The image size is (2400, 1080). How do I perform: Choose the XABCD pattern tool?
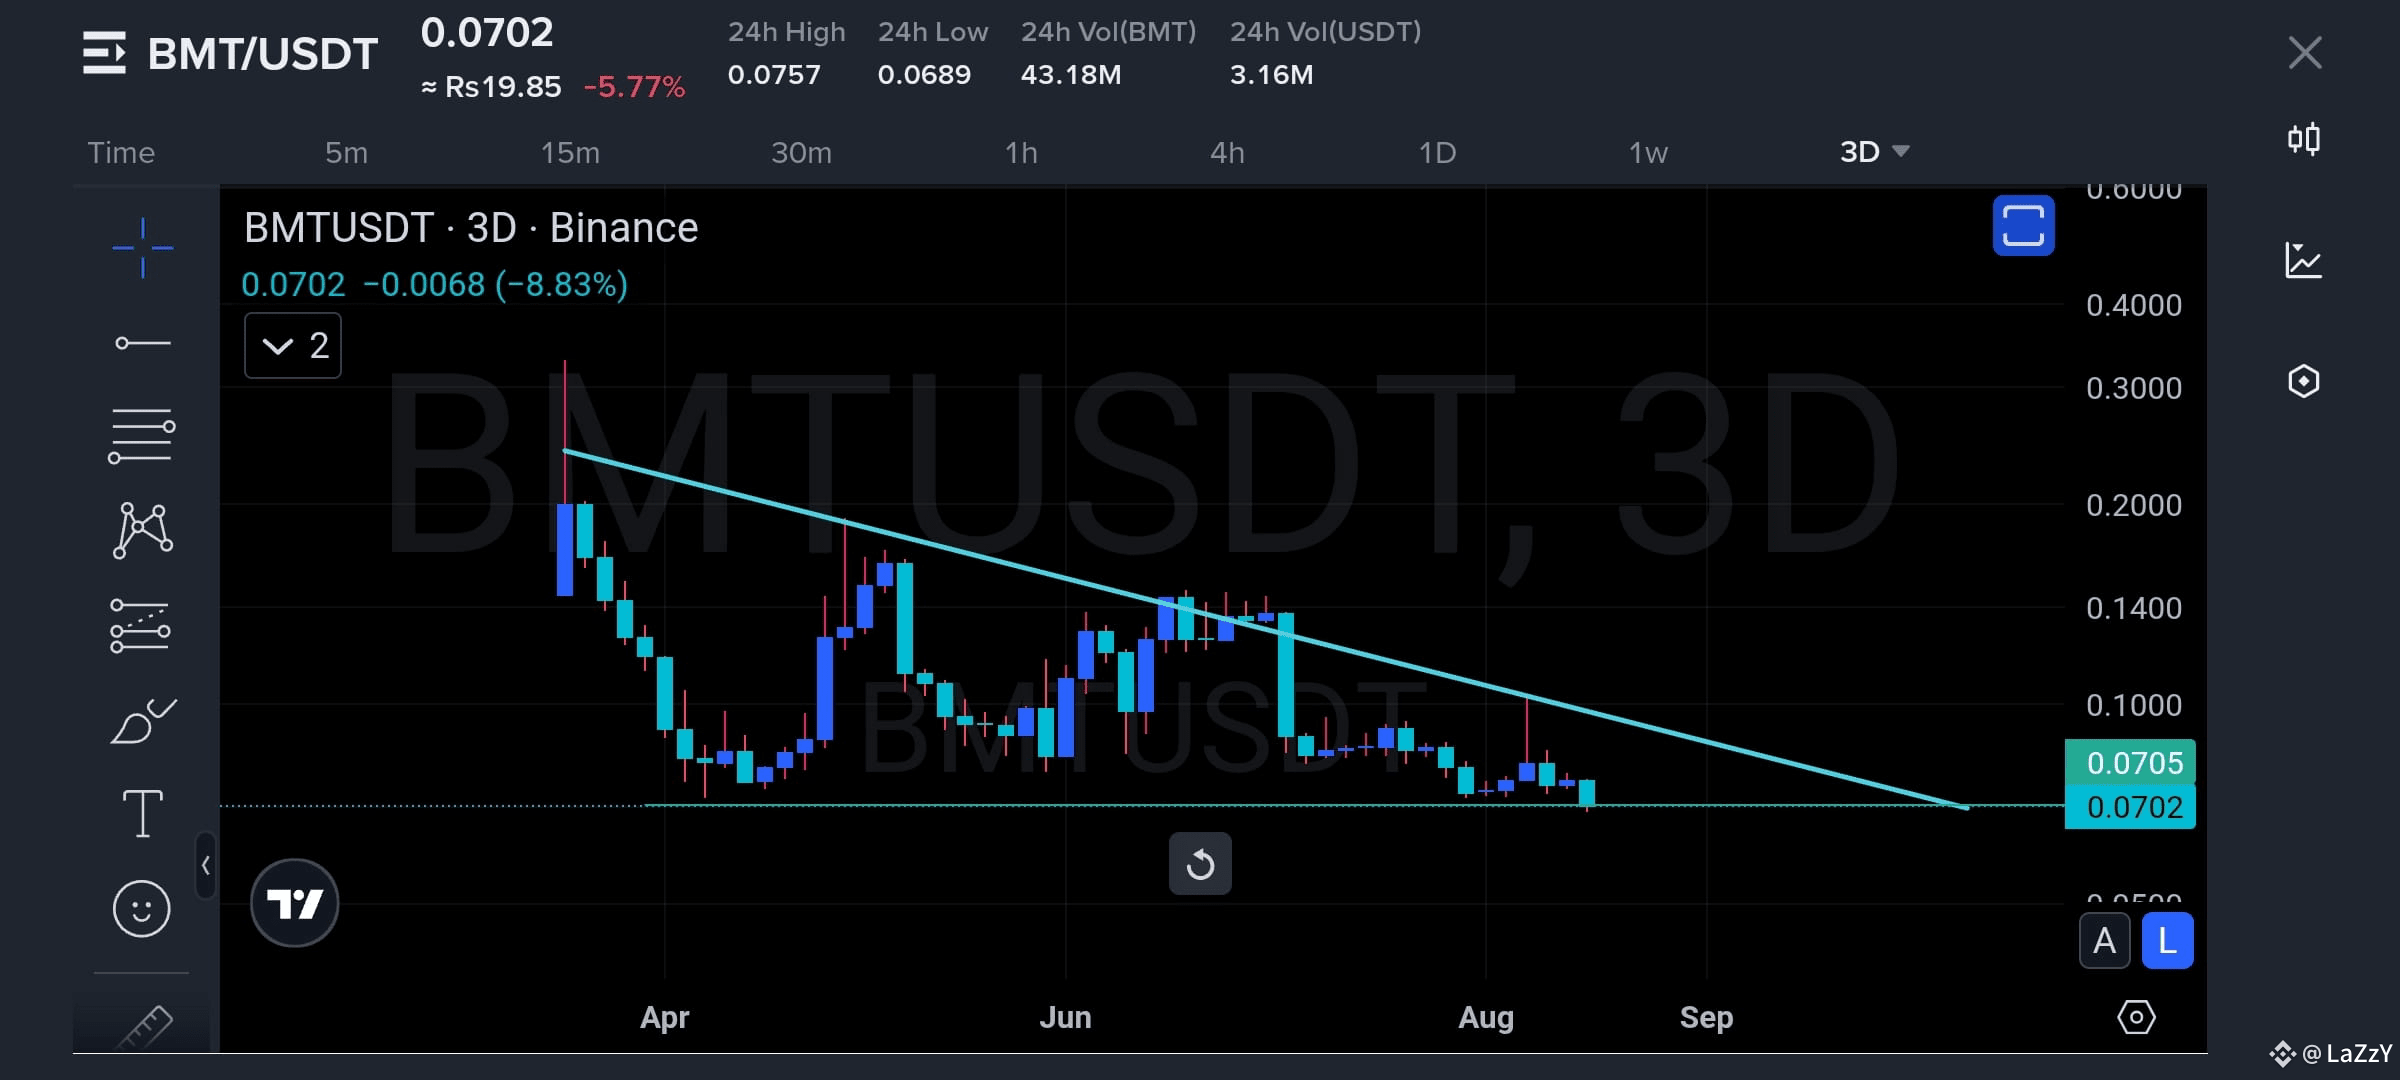tap(142, 529)
